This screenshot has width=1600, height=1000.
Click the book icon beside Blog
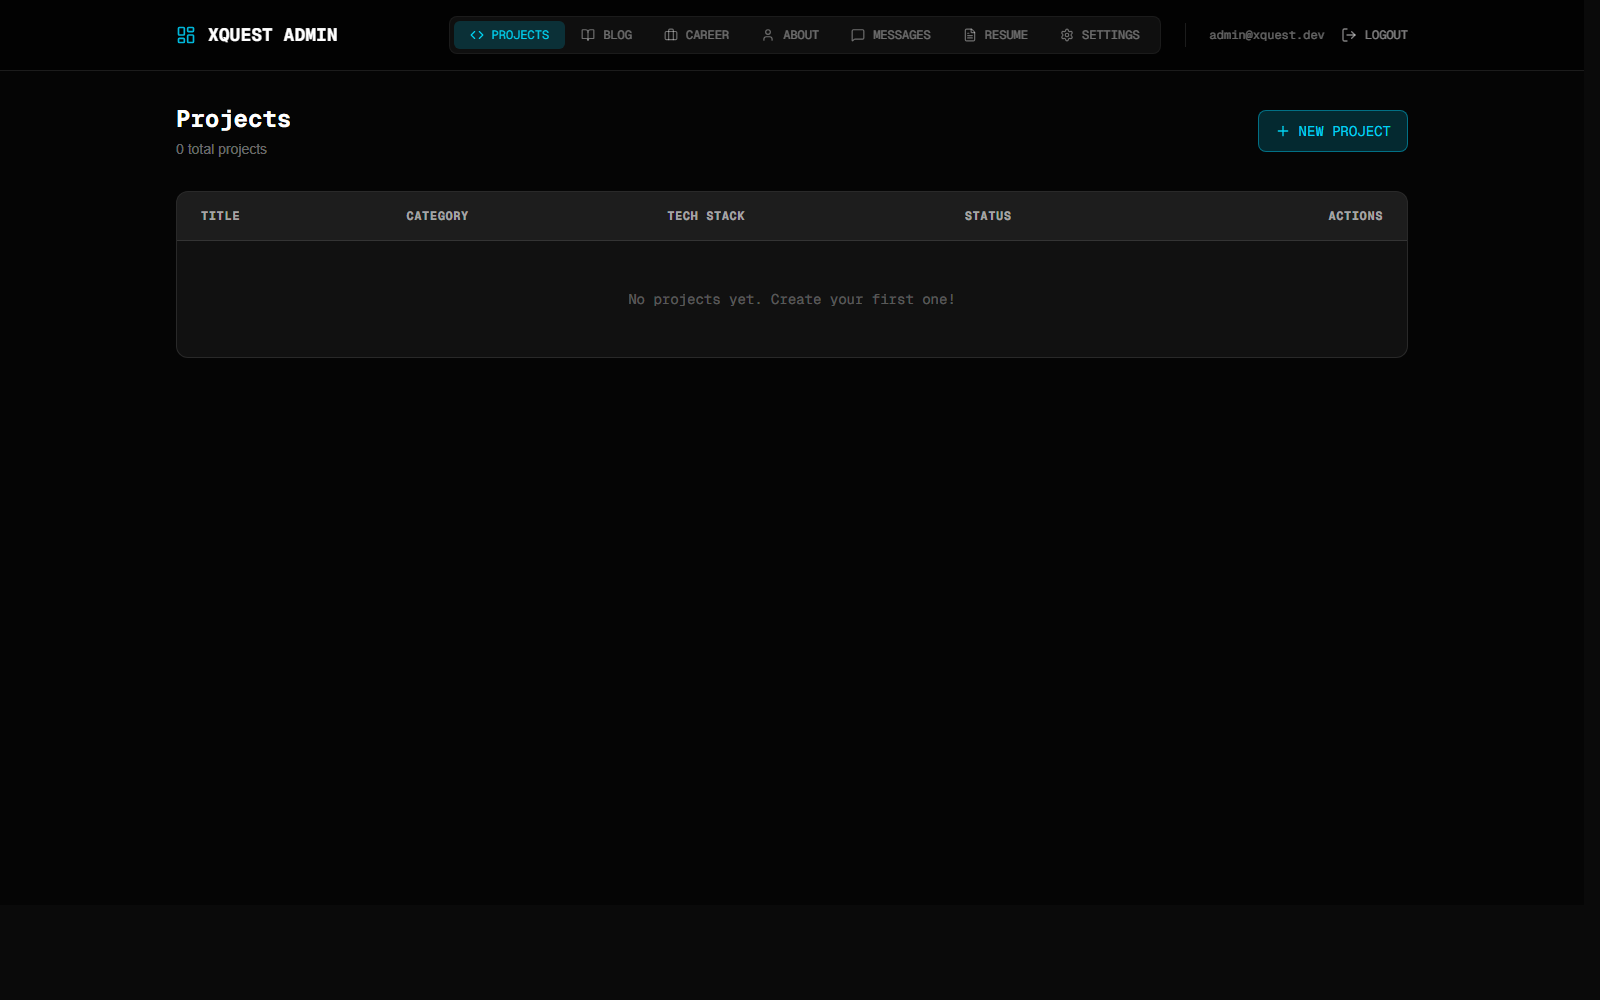(x=588, y=35)
